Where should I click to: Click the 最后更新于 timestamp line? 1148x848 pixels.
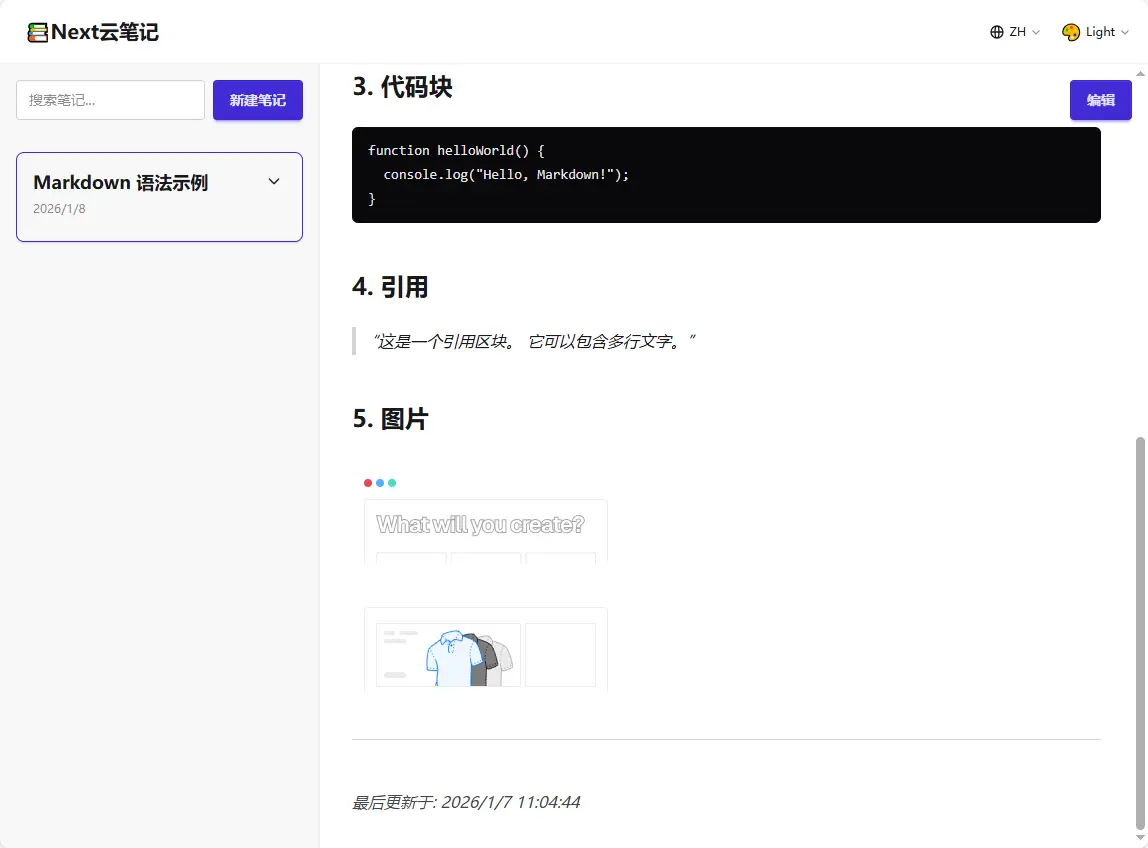pyautogui.click(x=466, y=802)
